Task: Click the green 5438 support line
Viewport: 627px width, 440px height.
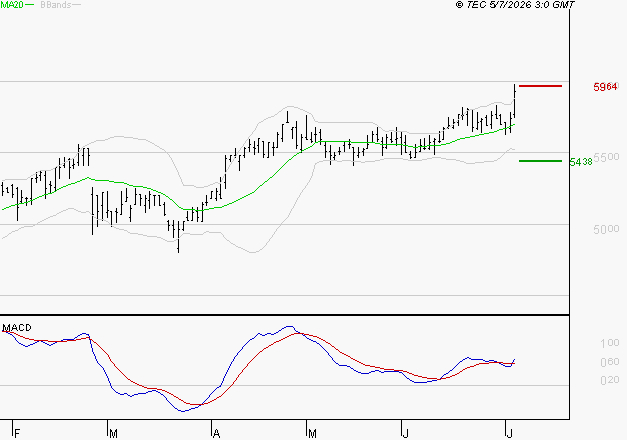Action: 540,161
